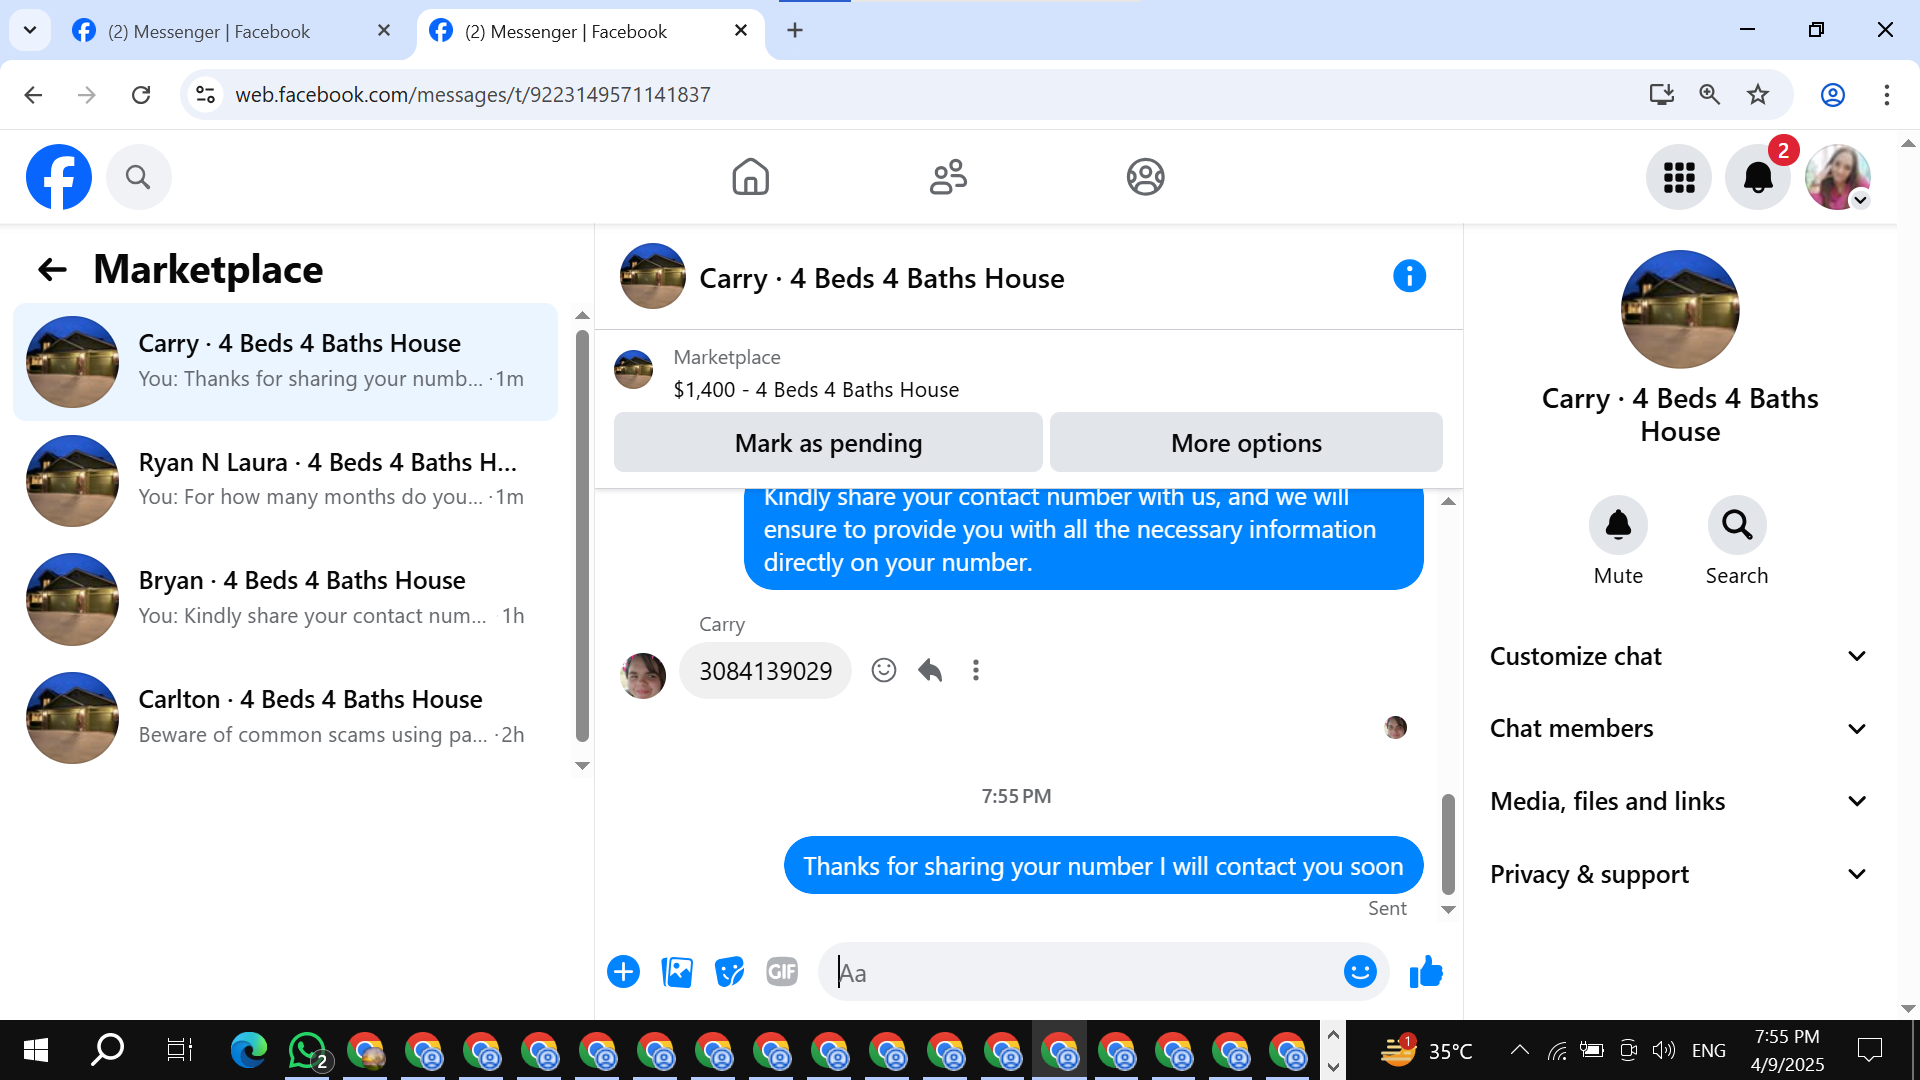Expand Customize chat section
The width and height of the screenshot is (1920, 1080).
(x=1678, y=656)
